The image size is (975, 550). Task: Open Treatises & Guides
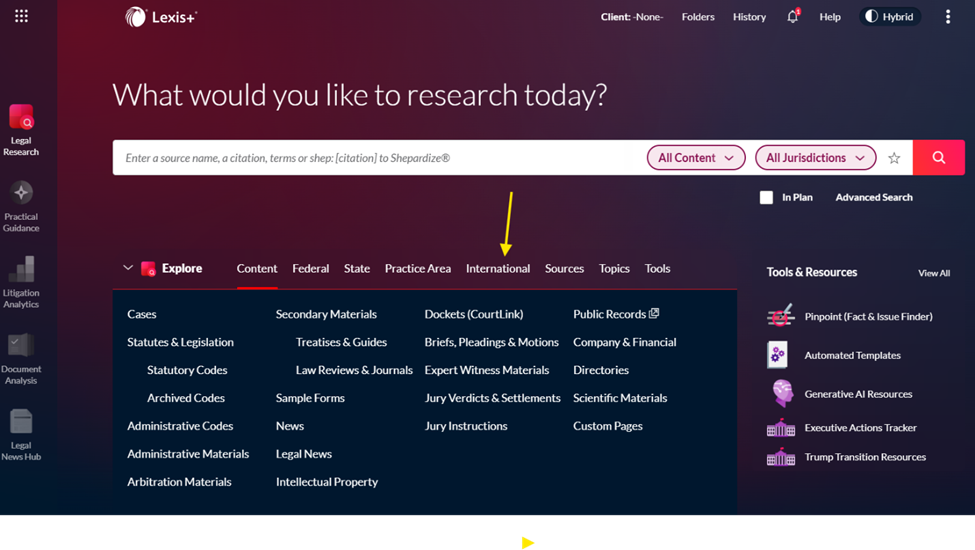[x=341, y=342]
